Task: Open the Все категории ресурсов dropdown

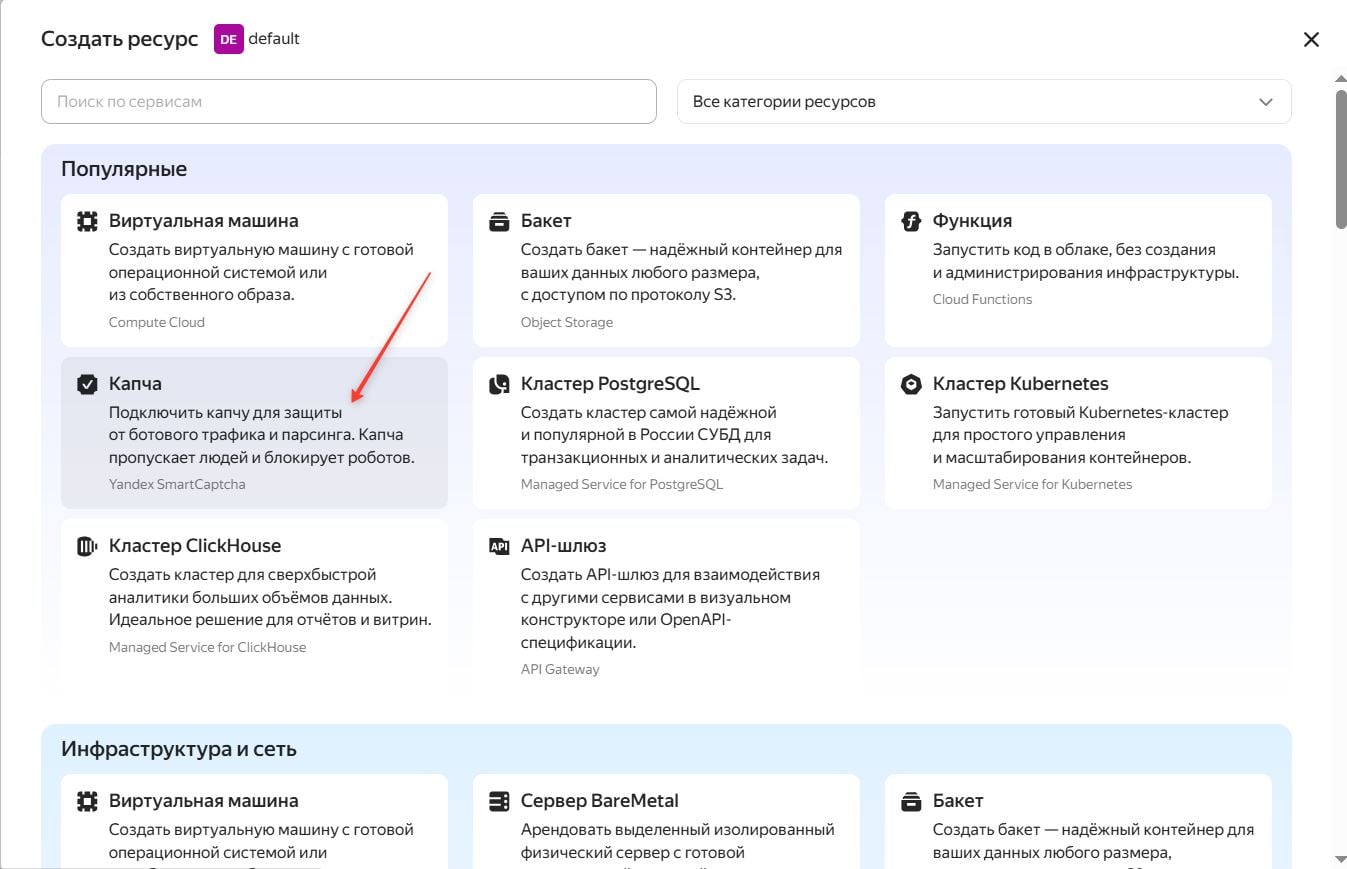Action: click(984, 102)
